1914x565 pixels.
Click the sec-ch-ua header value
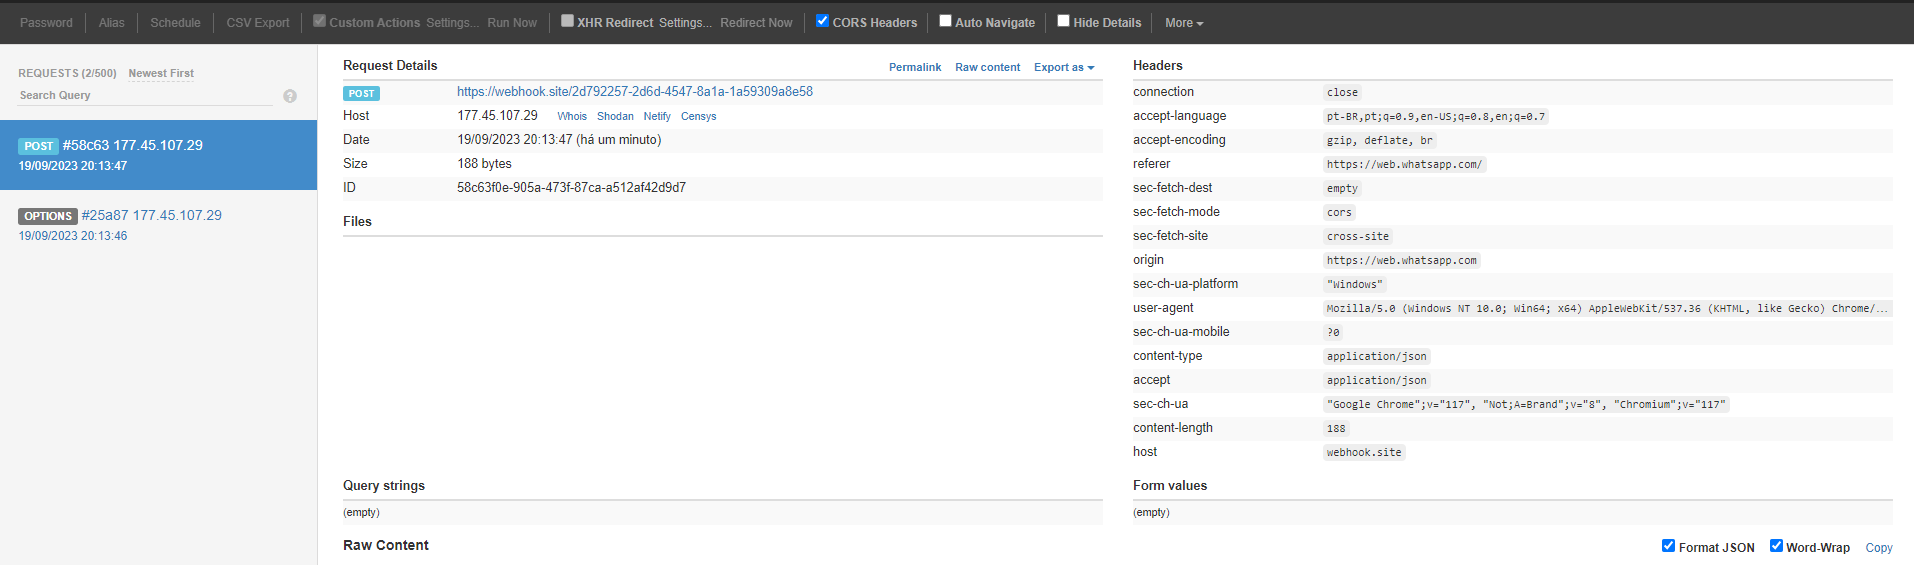click(x=1526, y=404)
